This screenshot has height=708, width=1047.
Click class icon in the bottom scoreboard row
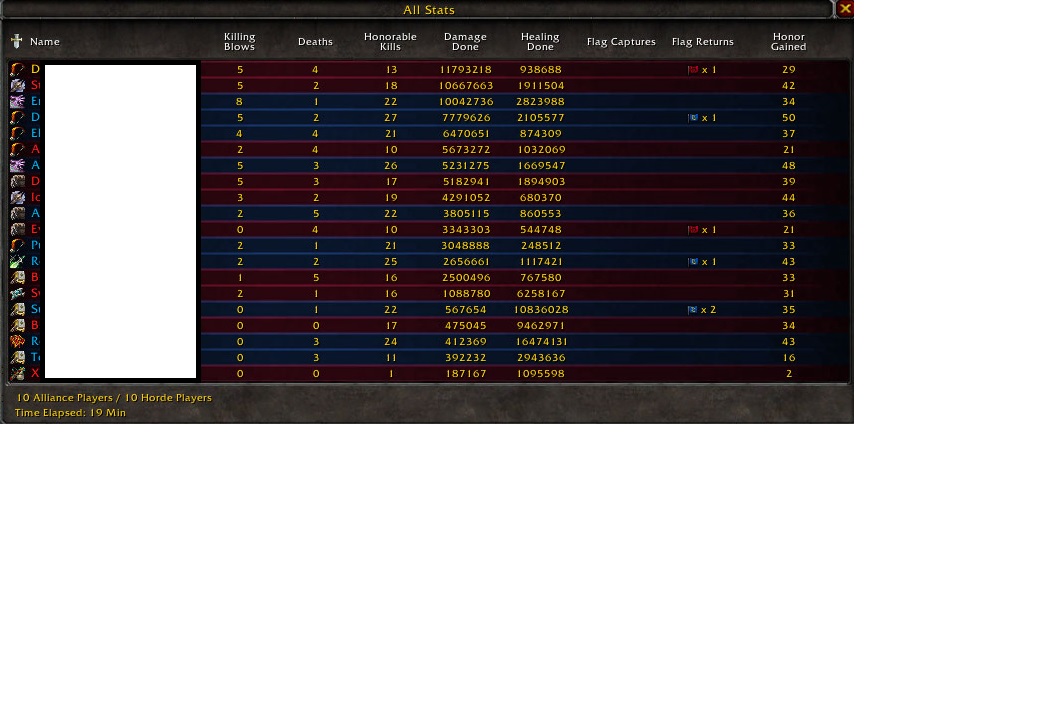click(x=18, y=374)
